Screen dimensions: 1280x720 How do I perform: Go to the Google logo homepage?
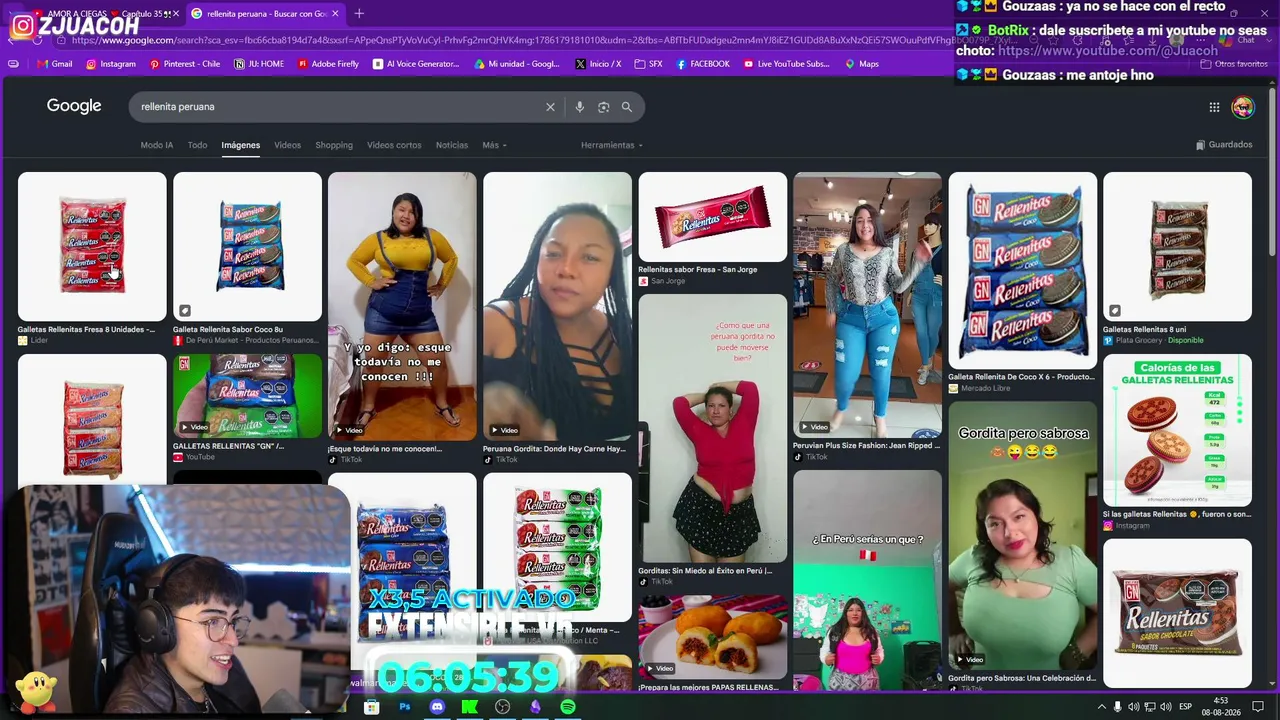click(74, 106)
